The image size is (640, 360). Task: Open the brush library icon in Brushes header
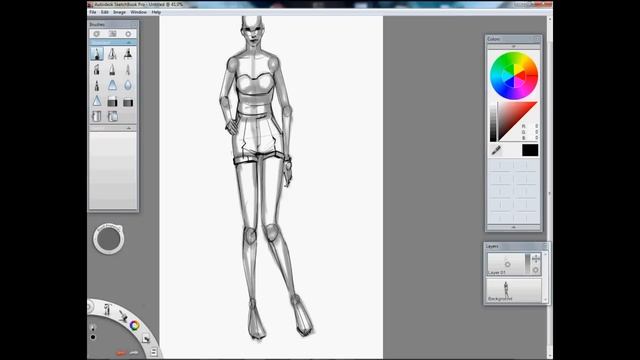tap(113, 34)
